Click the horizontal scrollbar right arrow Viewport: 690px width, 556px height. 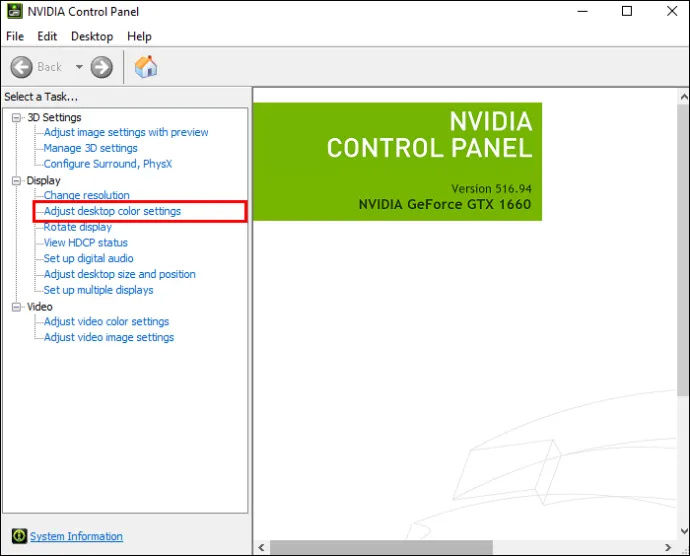(668, 547)
